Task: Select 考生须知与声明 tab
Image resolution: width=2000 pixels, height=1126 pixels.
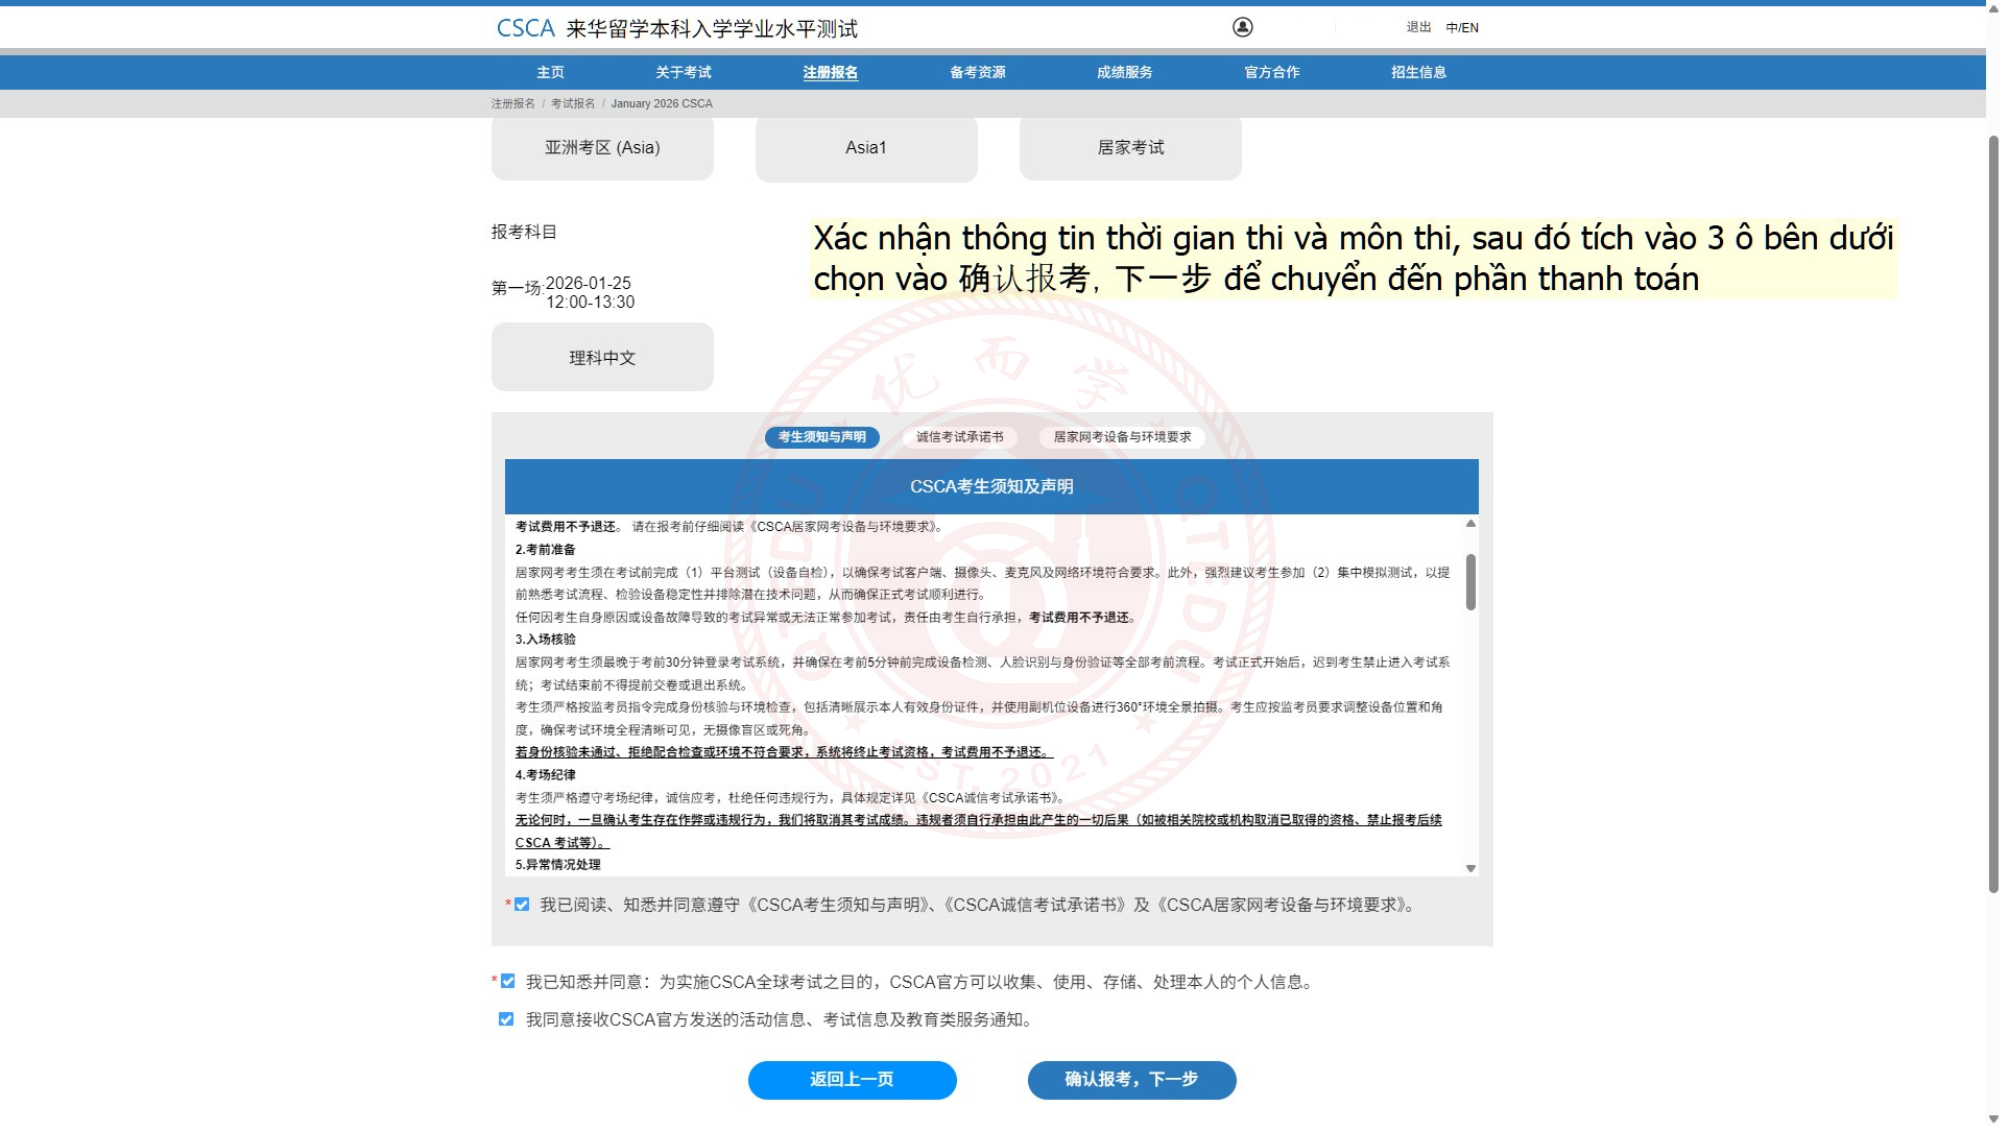Action: [821, 437]
